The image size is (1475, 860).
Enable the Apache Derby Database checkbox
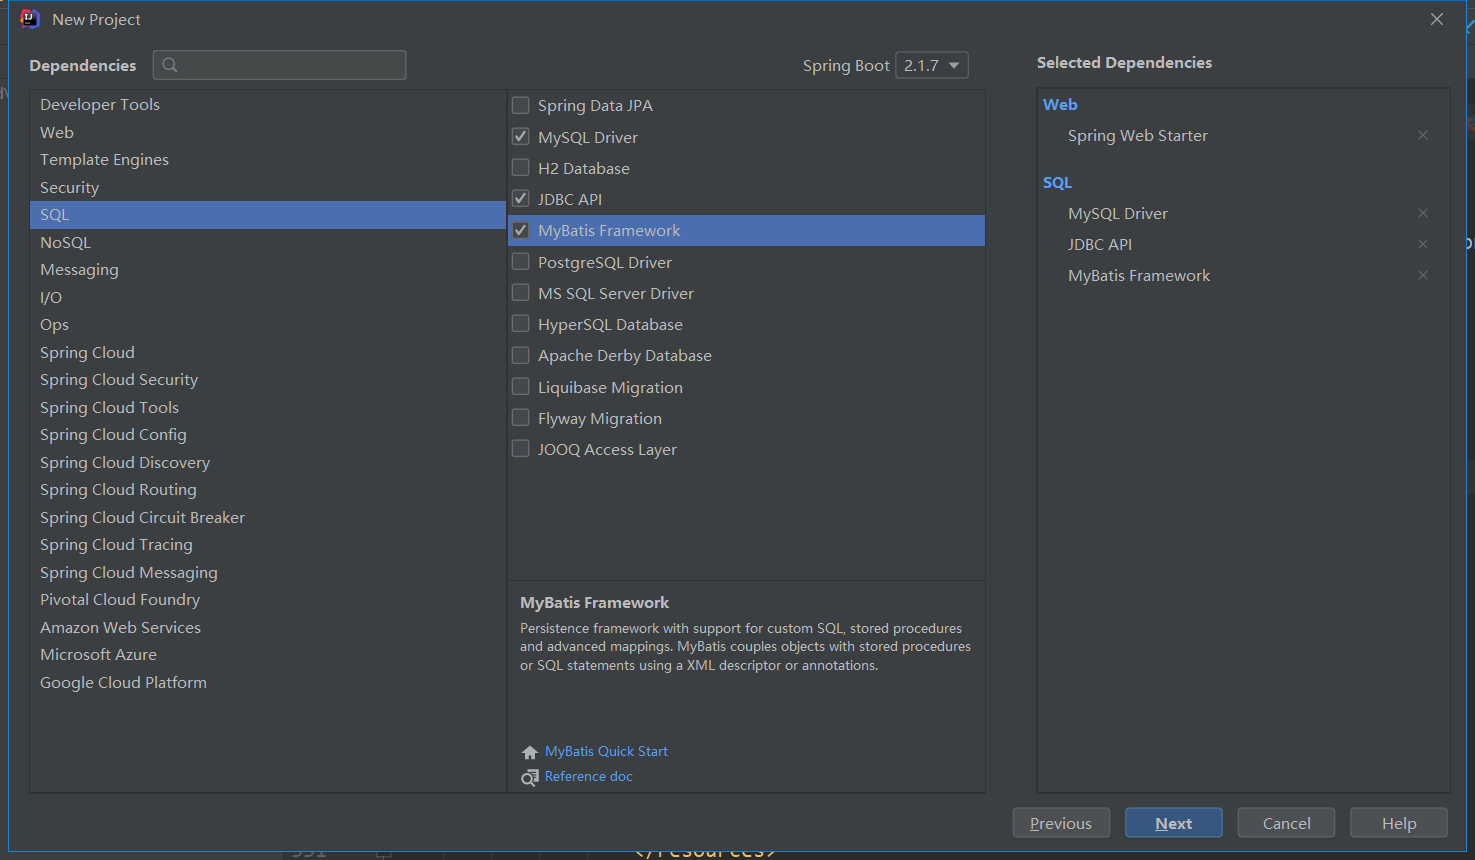[x=521, y=355]
